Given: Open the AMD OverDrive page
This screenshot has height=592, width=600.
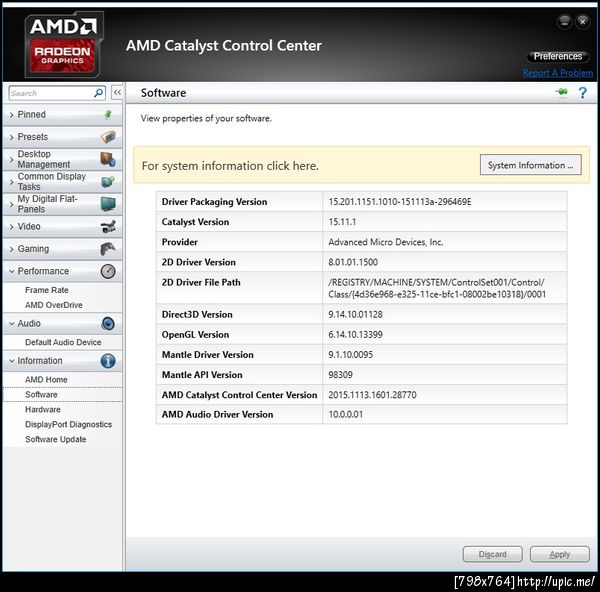Looking at the screenshot, I should pos(54,305).
